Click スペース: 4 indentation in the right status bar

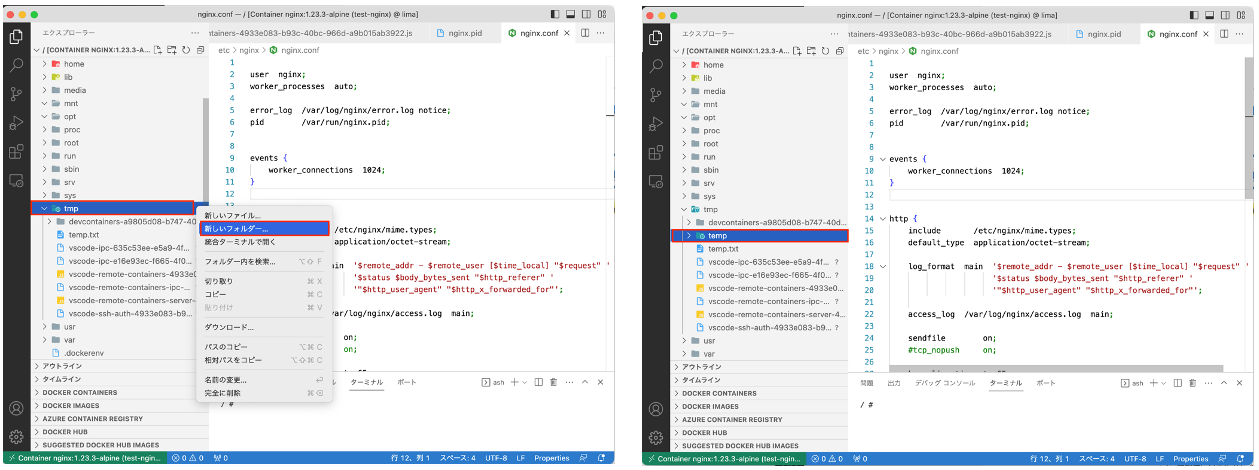(1097, 458)
